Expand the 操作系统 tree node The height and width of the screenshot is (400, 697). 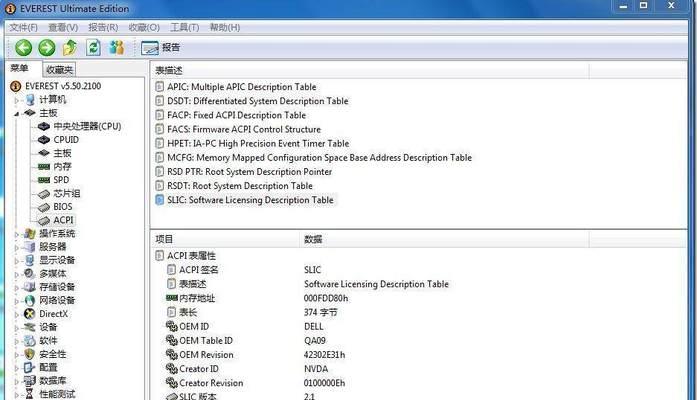point(16,234)
